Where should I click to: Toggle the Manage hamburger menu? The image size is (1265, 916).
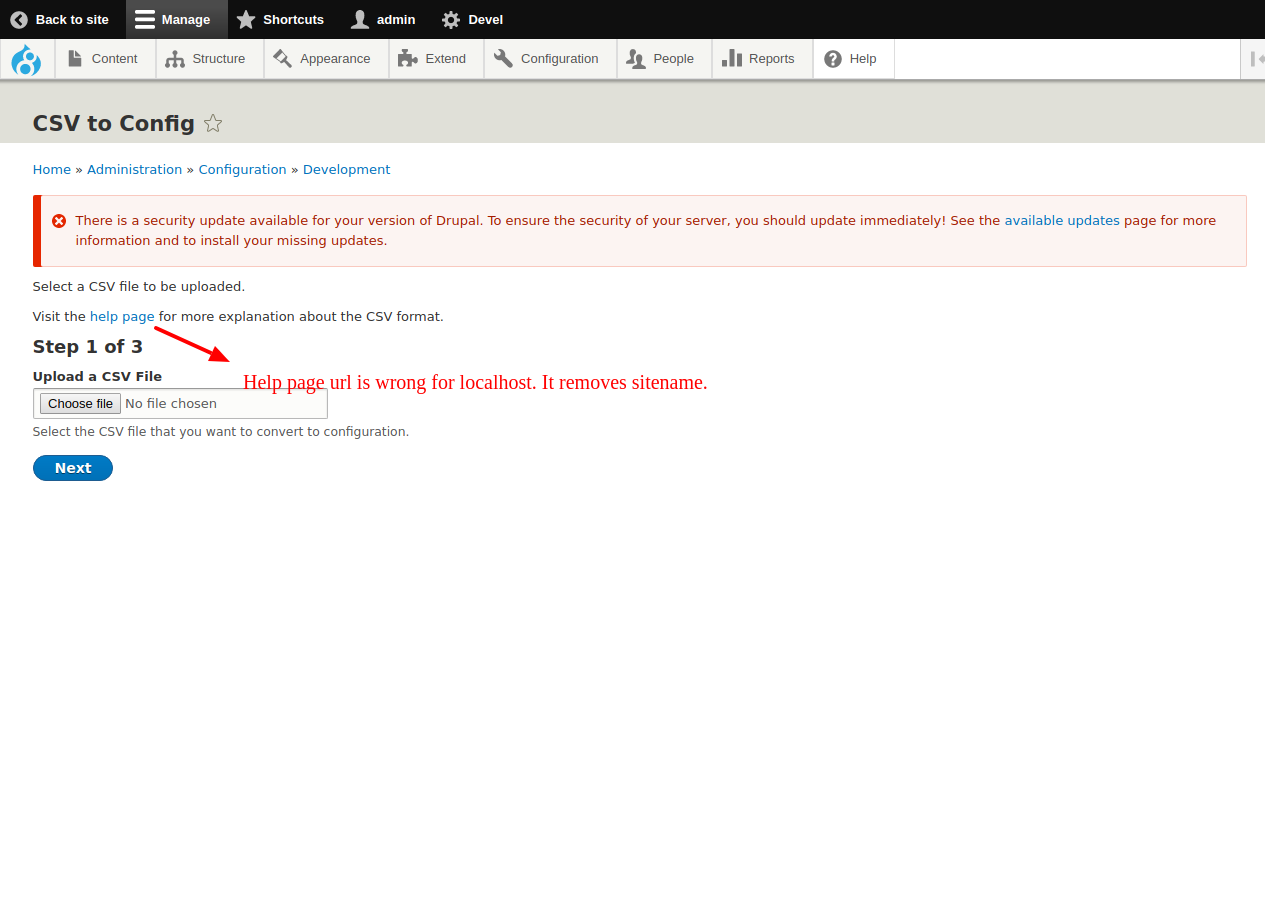coord(176,19)
